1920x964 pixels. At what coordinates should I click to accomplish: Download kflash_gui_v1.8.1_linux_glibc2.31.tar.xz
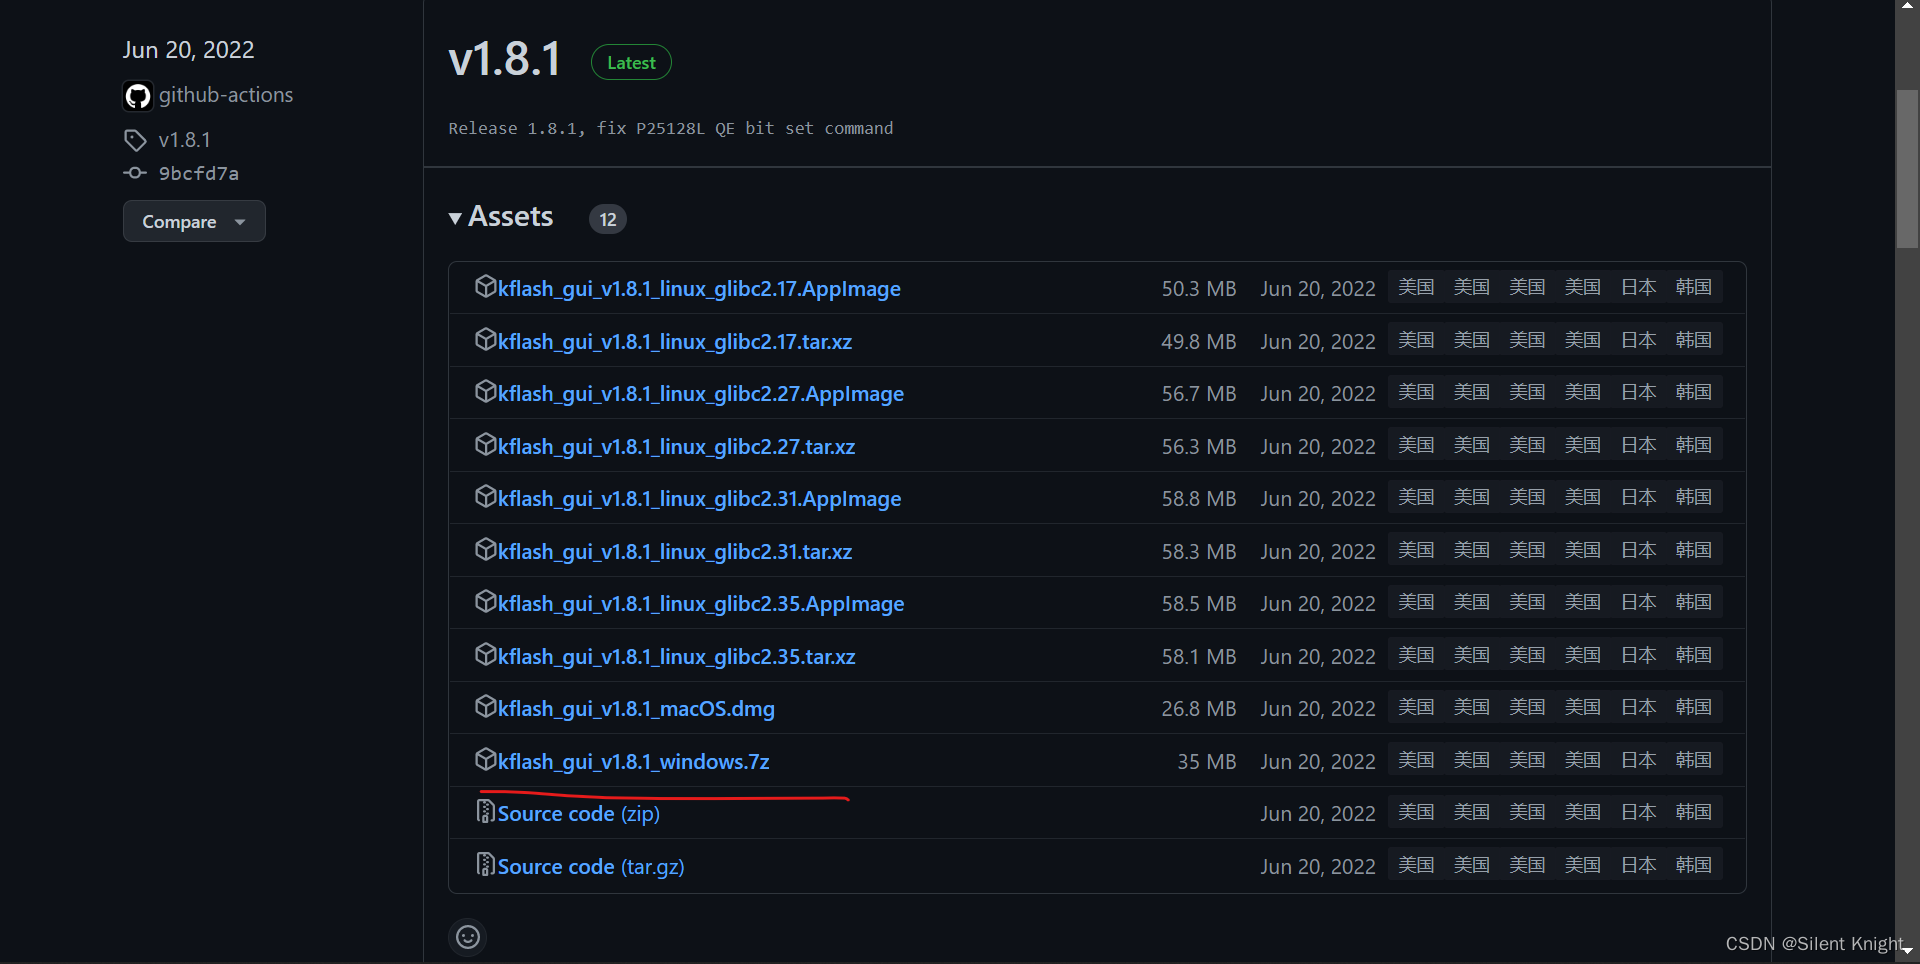point(675,552)
